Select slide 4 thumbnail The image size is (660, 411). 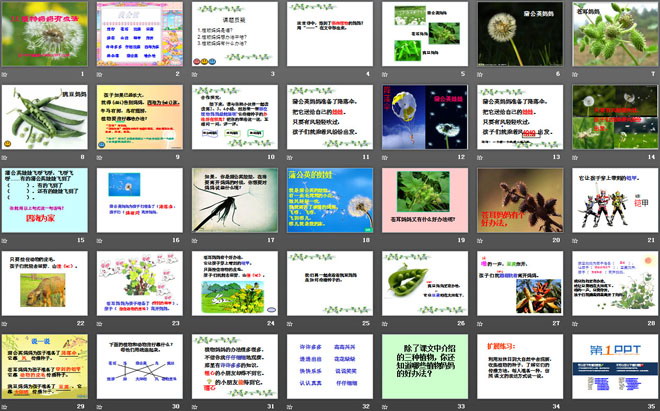[x=330, y=34]
